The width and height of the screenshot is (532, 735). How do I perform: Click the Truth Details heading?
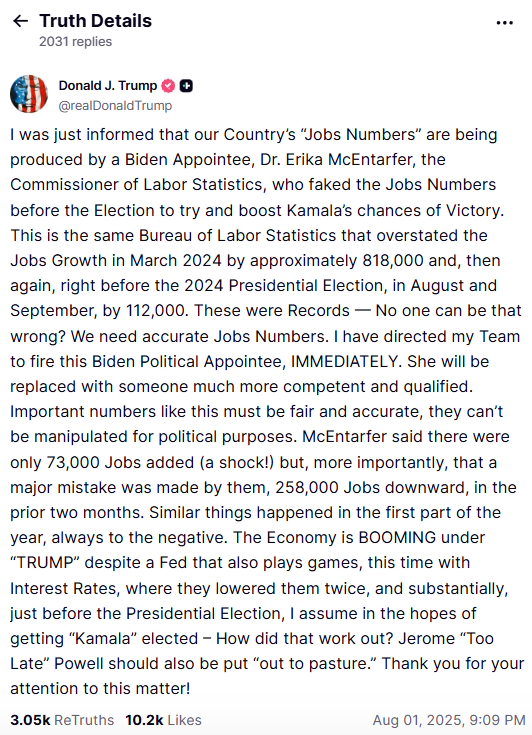(x=96, y=21)
